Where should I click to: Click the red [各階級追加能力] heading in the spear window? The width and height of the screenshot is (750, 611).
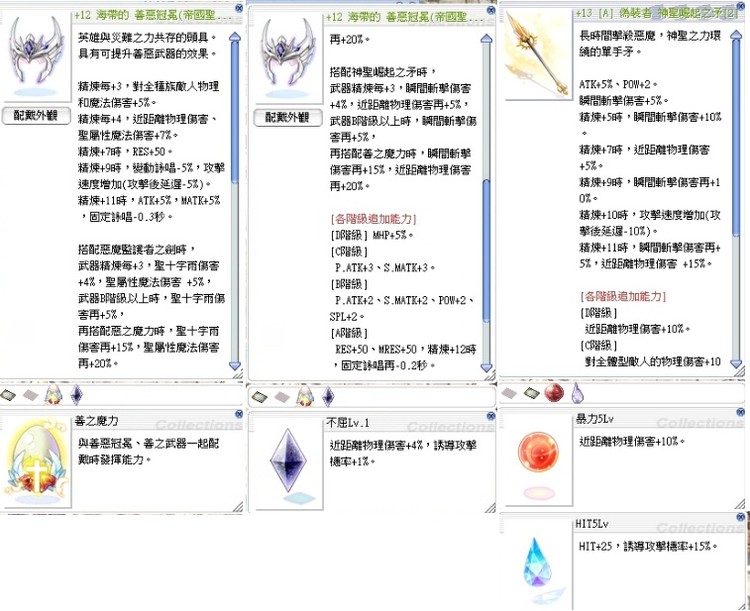623,296
